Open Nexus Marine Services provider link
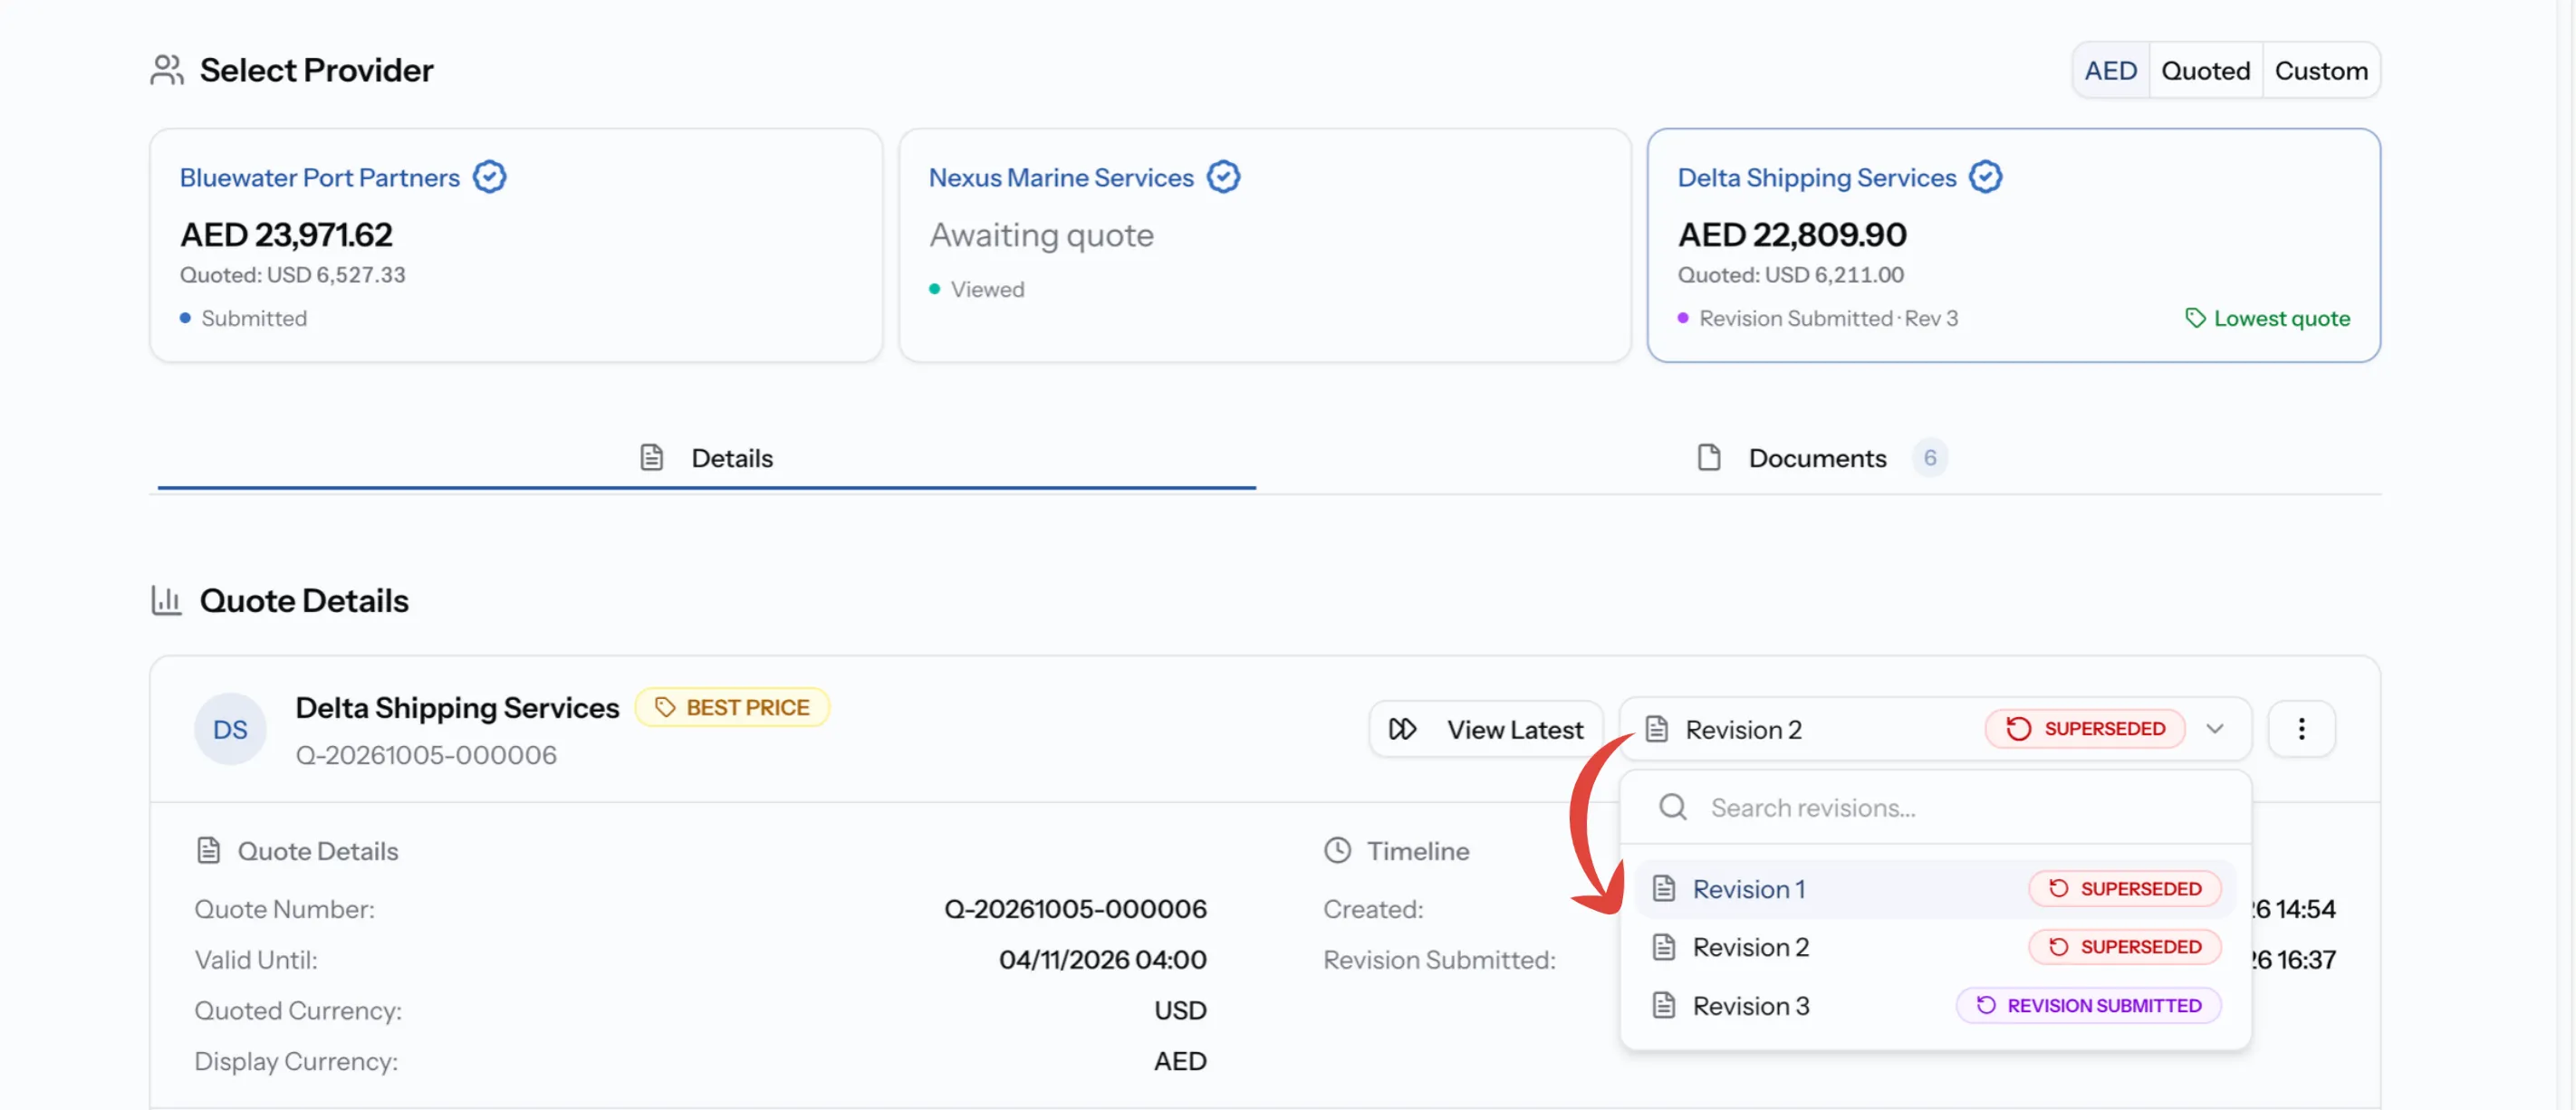 pos(1061,177)
